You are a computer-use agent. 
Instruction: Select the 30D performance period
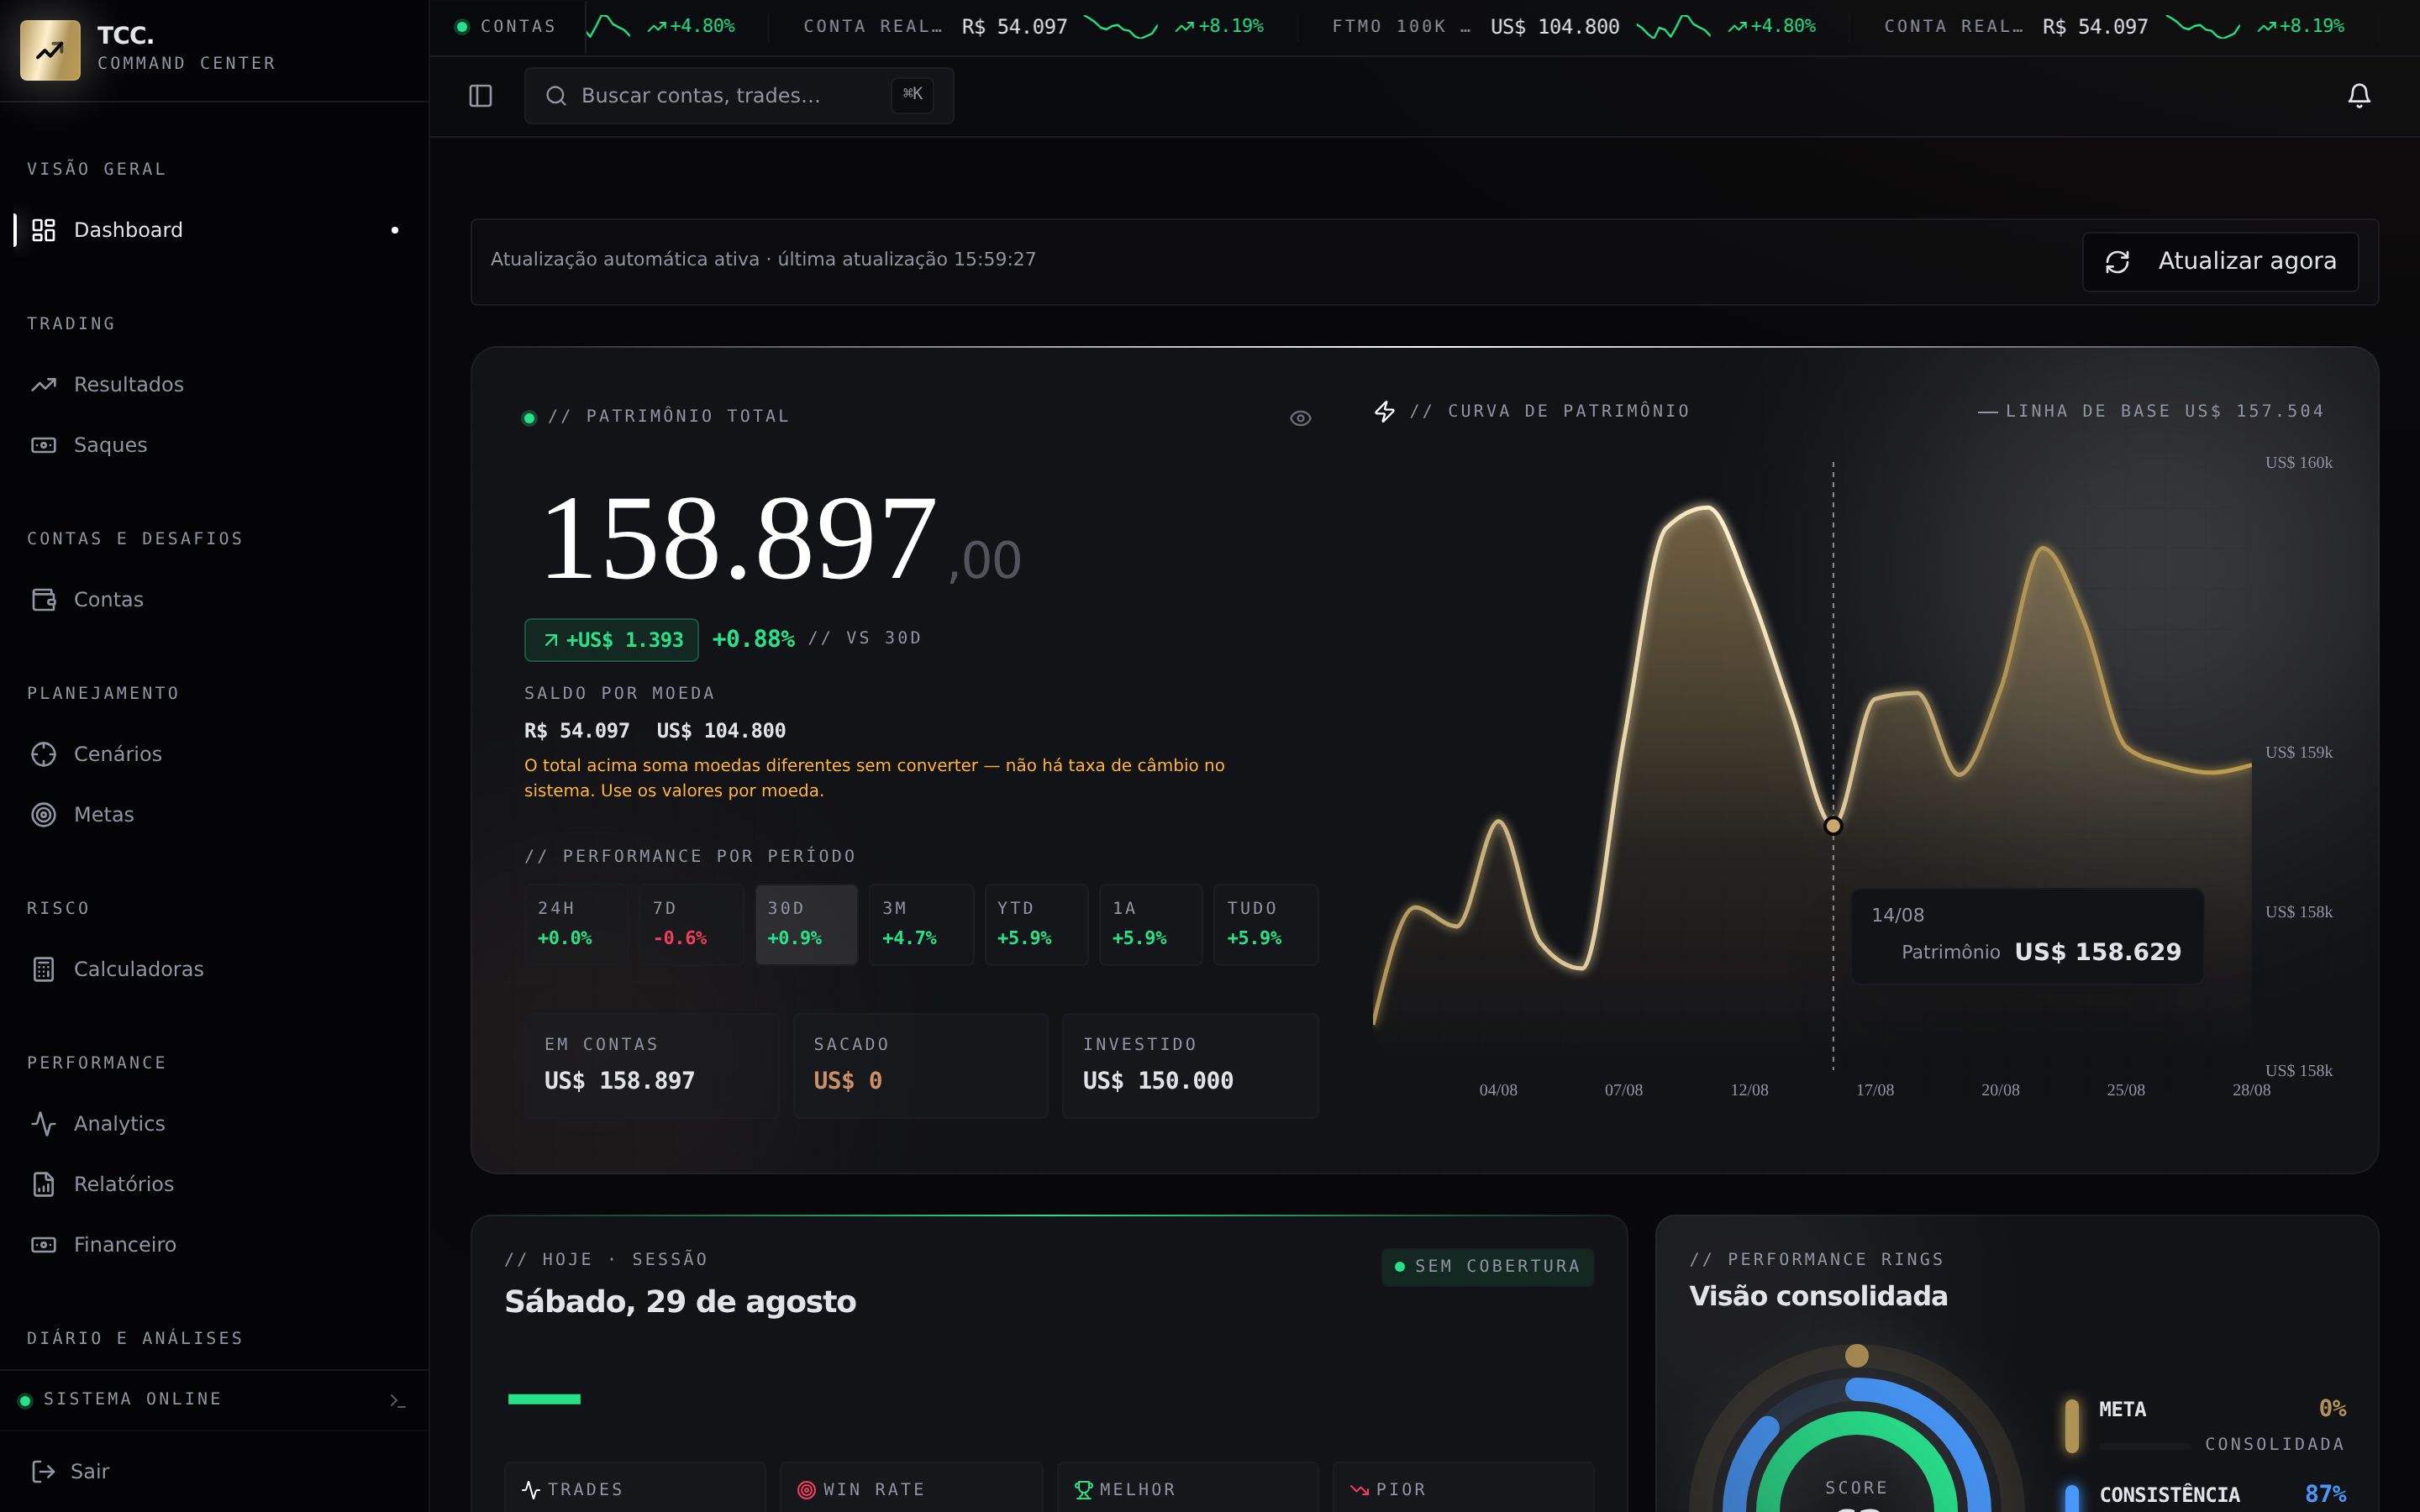tap(806, 924)
